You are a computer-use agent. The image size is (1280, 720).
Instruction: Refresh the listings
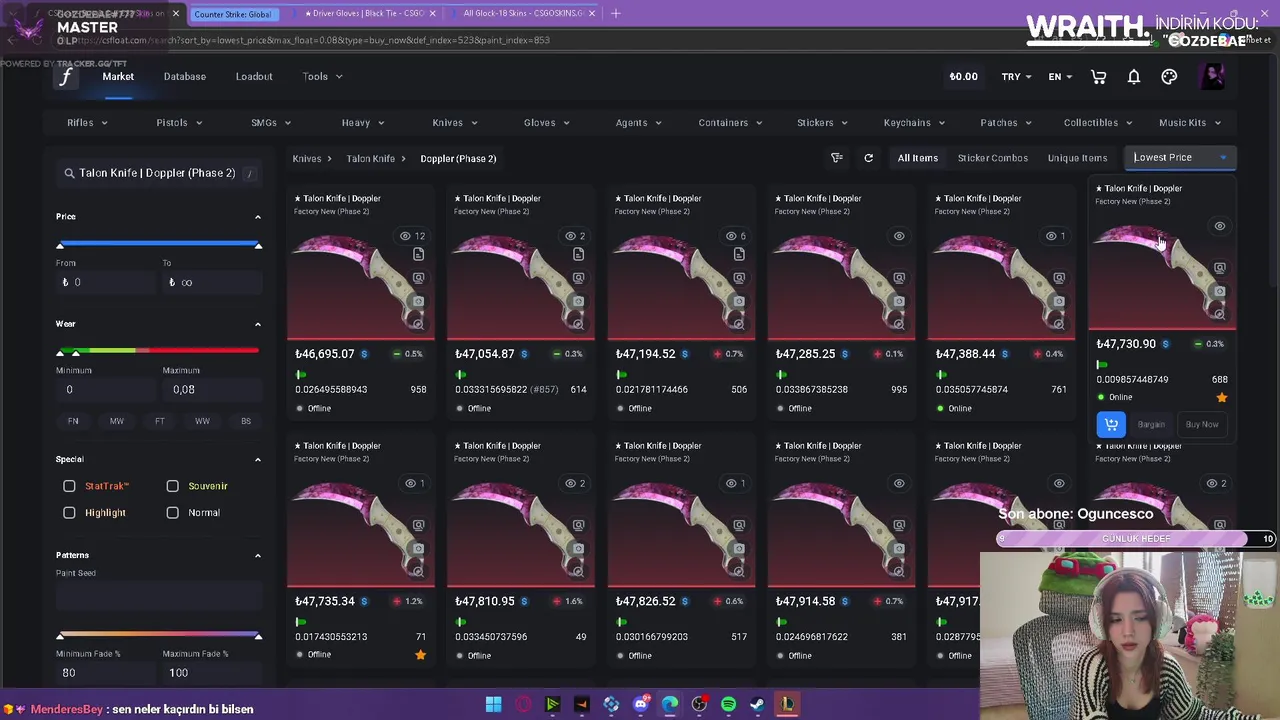point(868,158)
